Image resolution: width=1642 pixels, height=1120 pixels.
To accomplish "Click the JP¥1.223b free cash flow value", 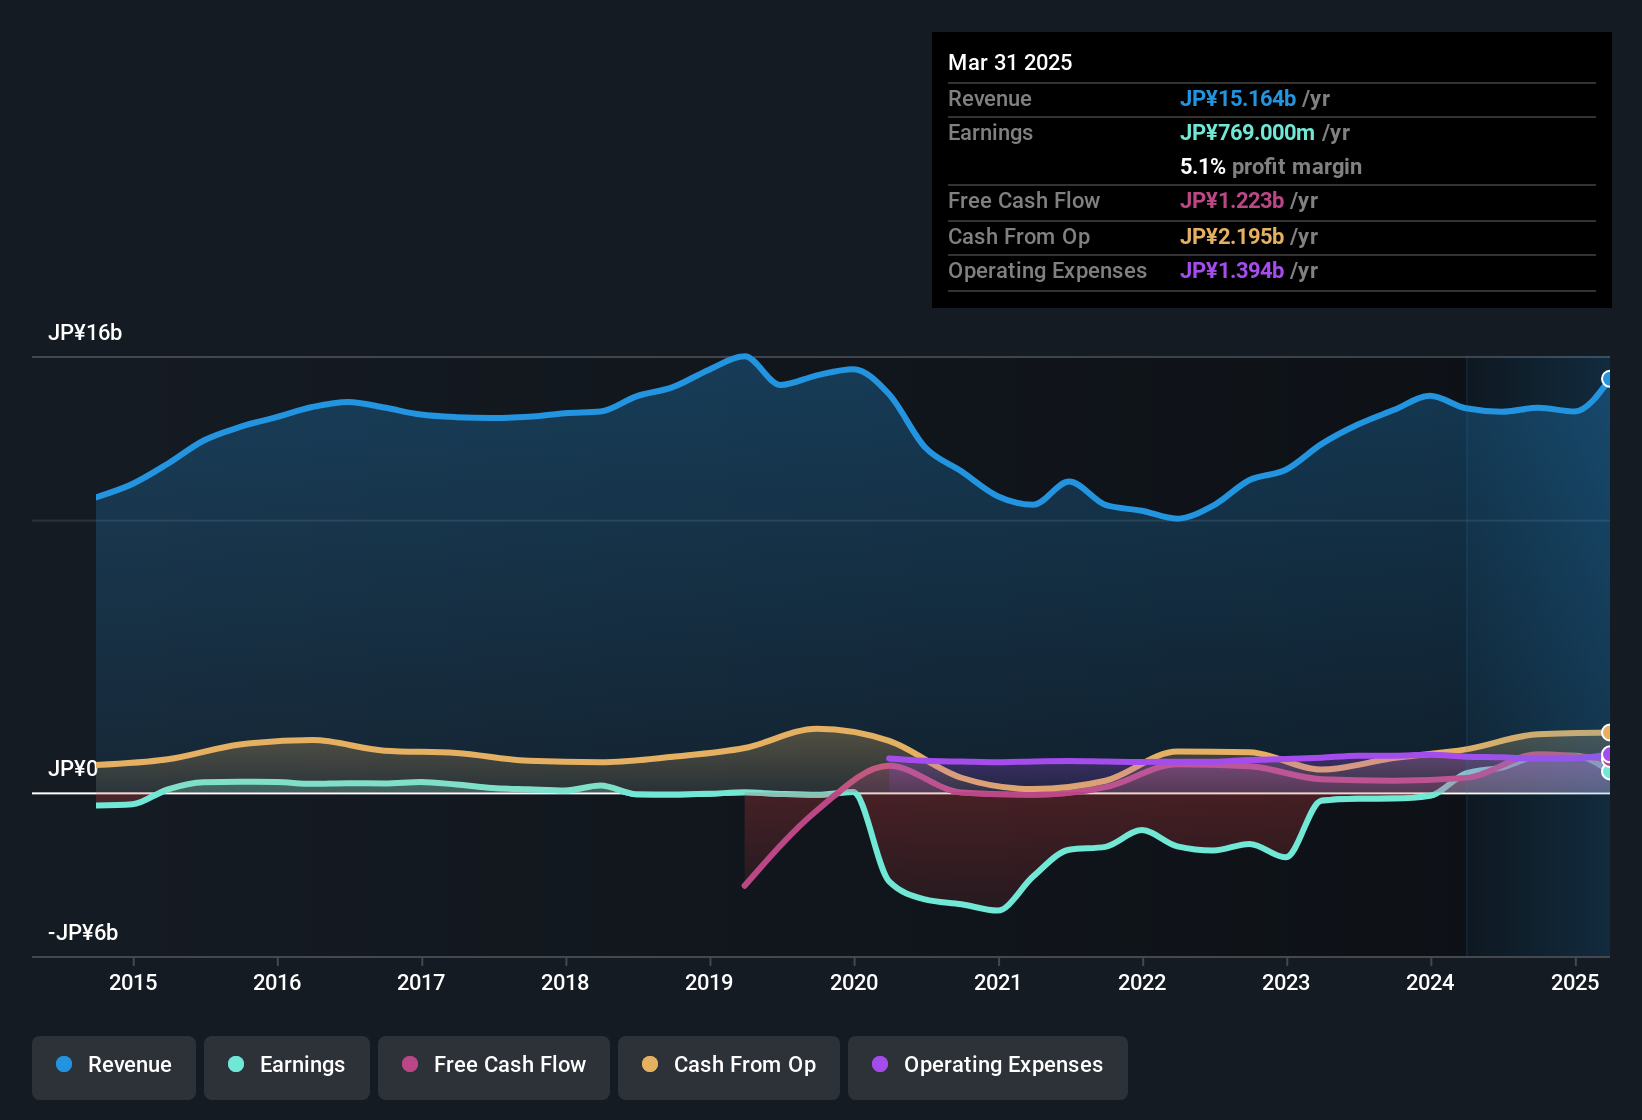I will 1232,200.
